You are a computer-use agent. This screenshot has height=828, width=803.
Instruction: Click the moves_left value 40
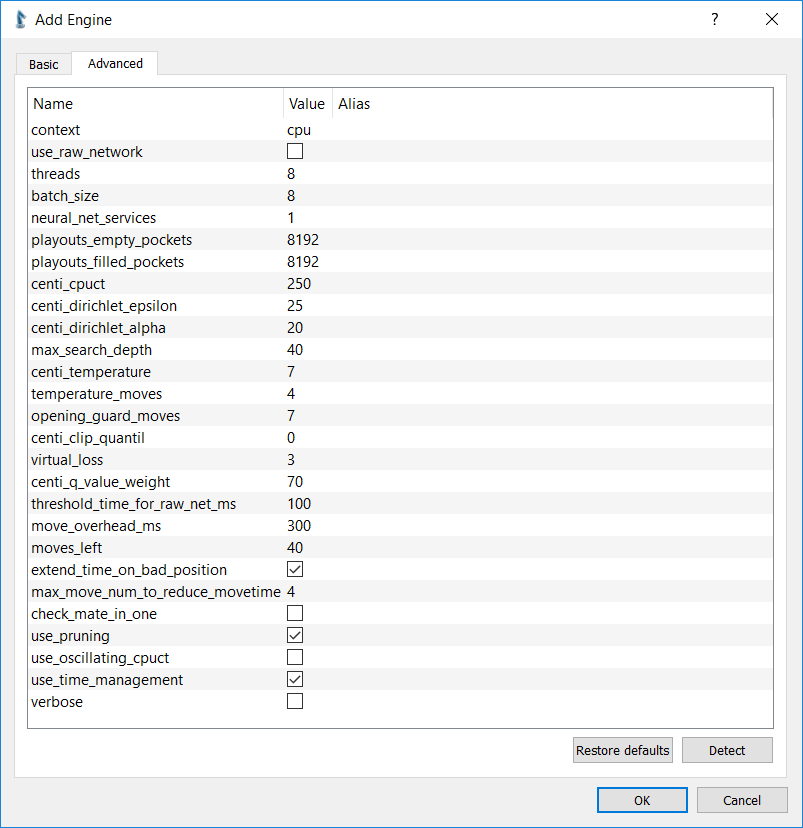click(x=295, y=548)
